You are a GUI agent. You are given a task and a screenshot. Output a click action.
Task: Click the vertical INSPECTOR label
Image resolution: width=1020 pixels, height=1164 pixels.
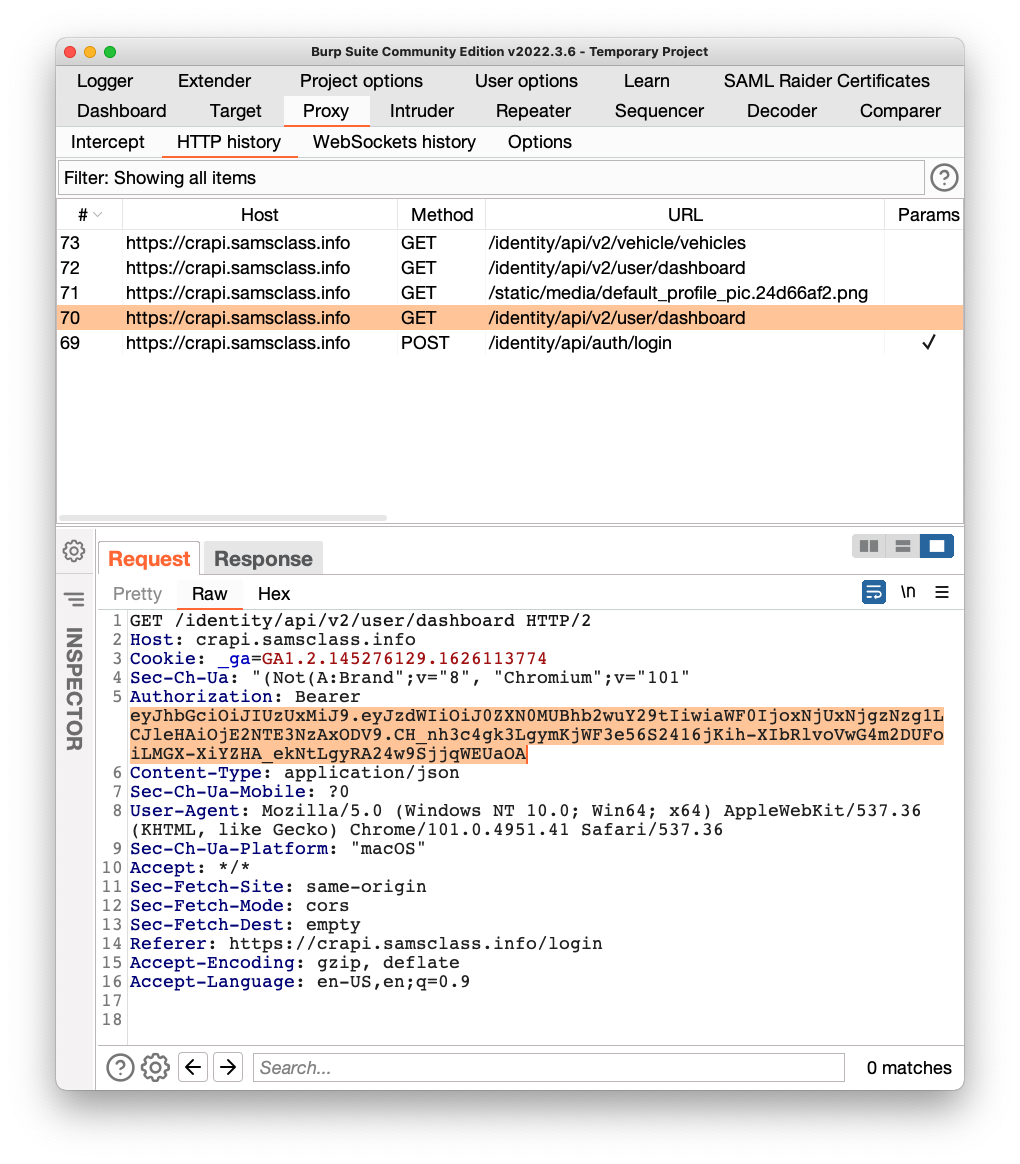[73, 688]
